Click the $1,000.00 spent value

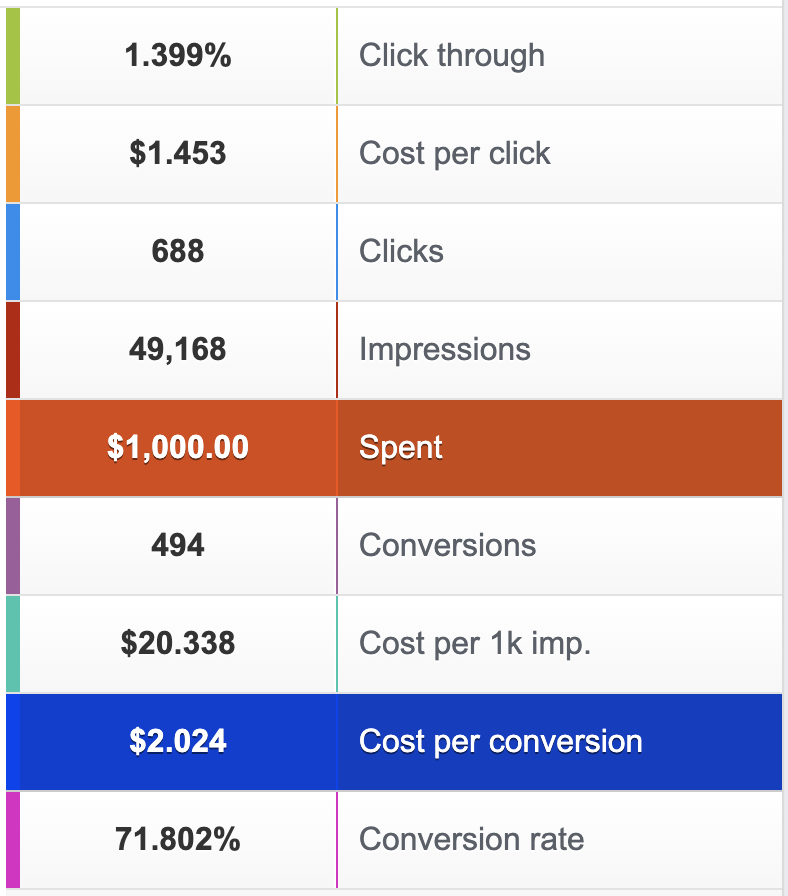(178, 447)
